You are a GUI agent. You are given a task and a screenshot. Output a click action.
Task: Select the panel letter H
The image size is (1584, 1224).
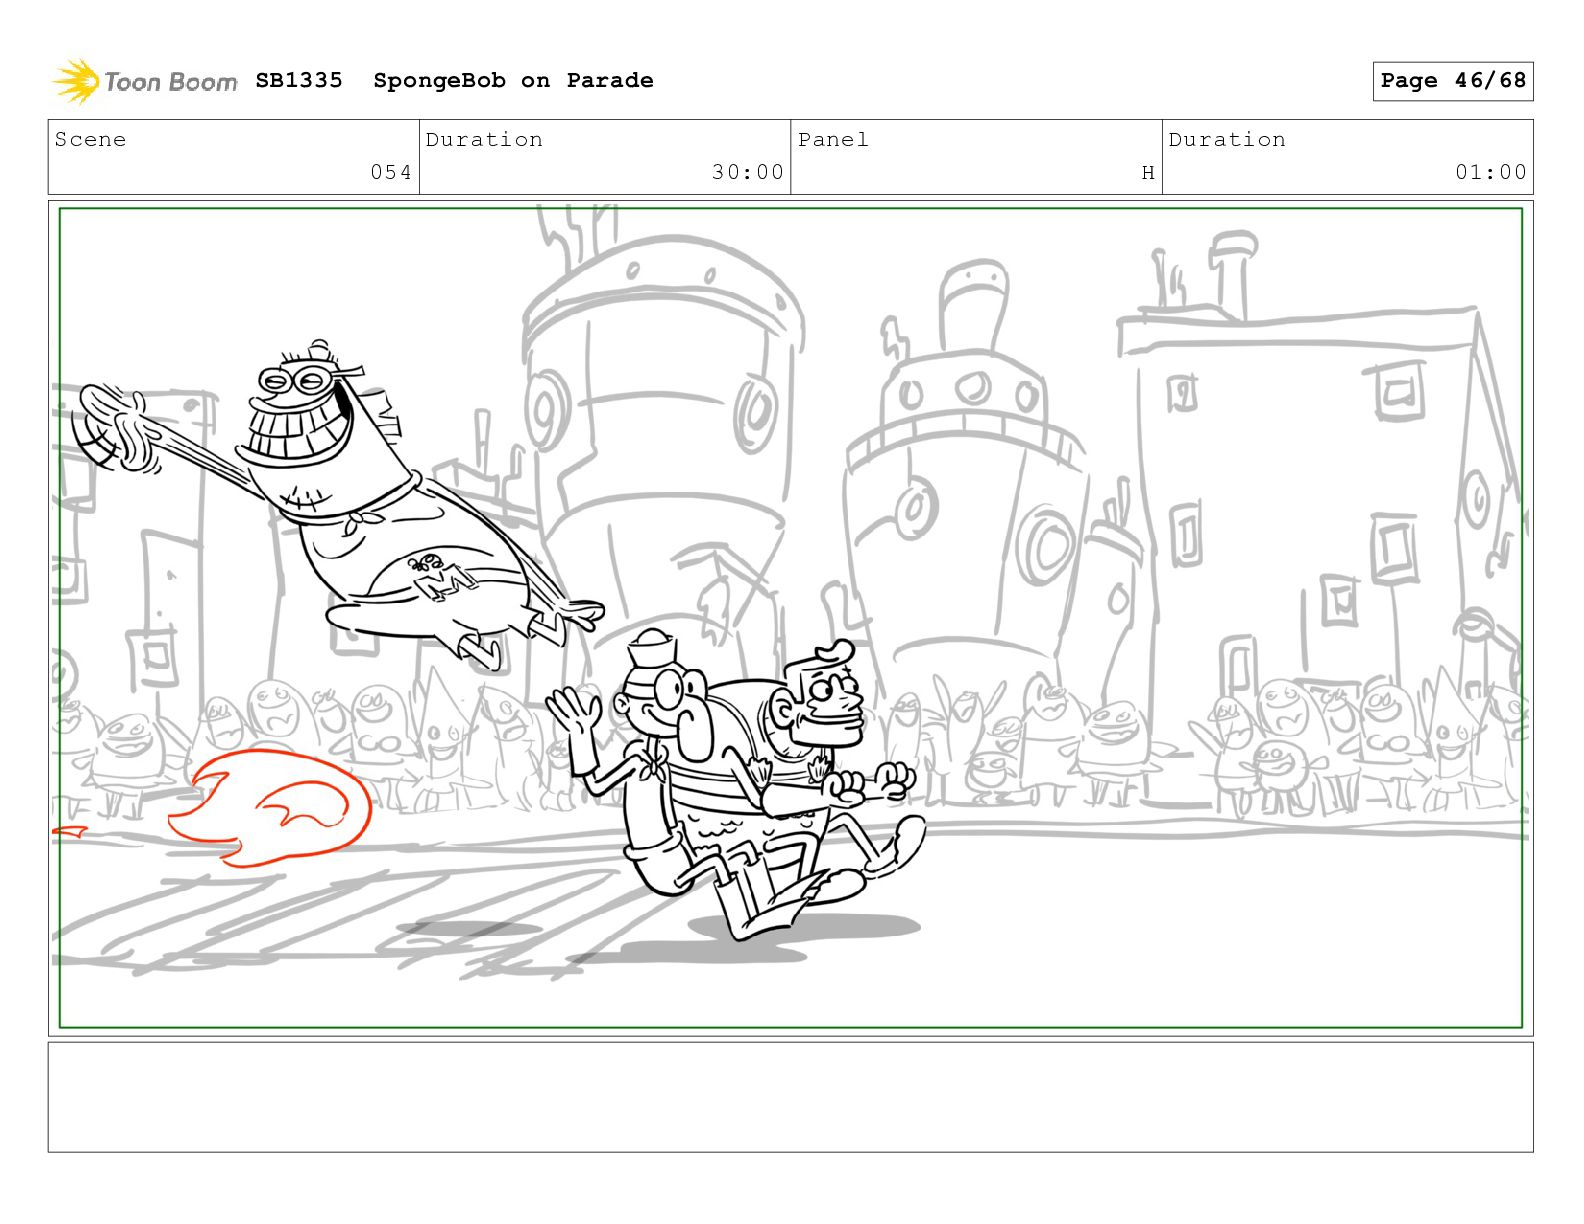[x=1148, y=173]
